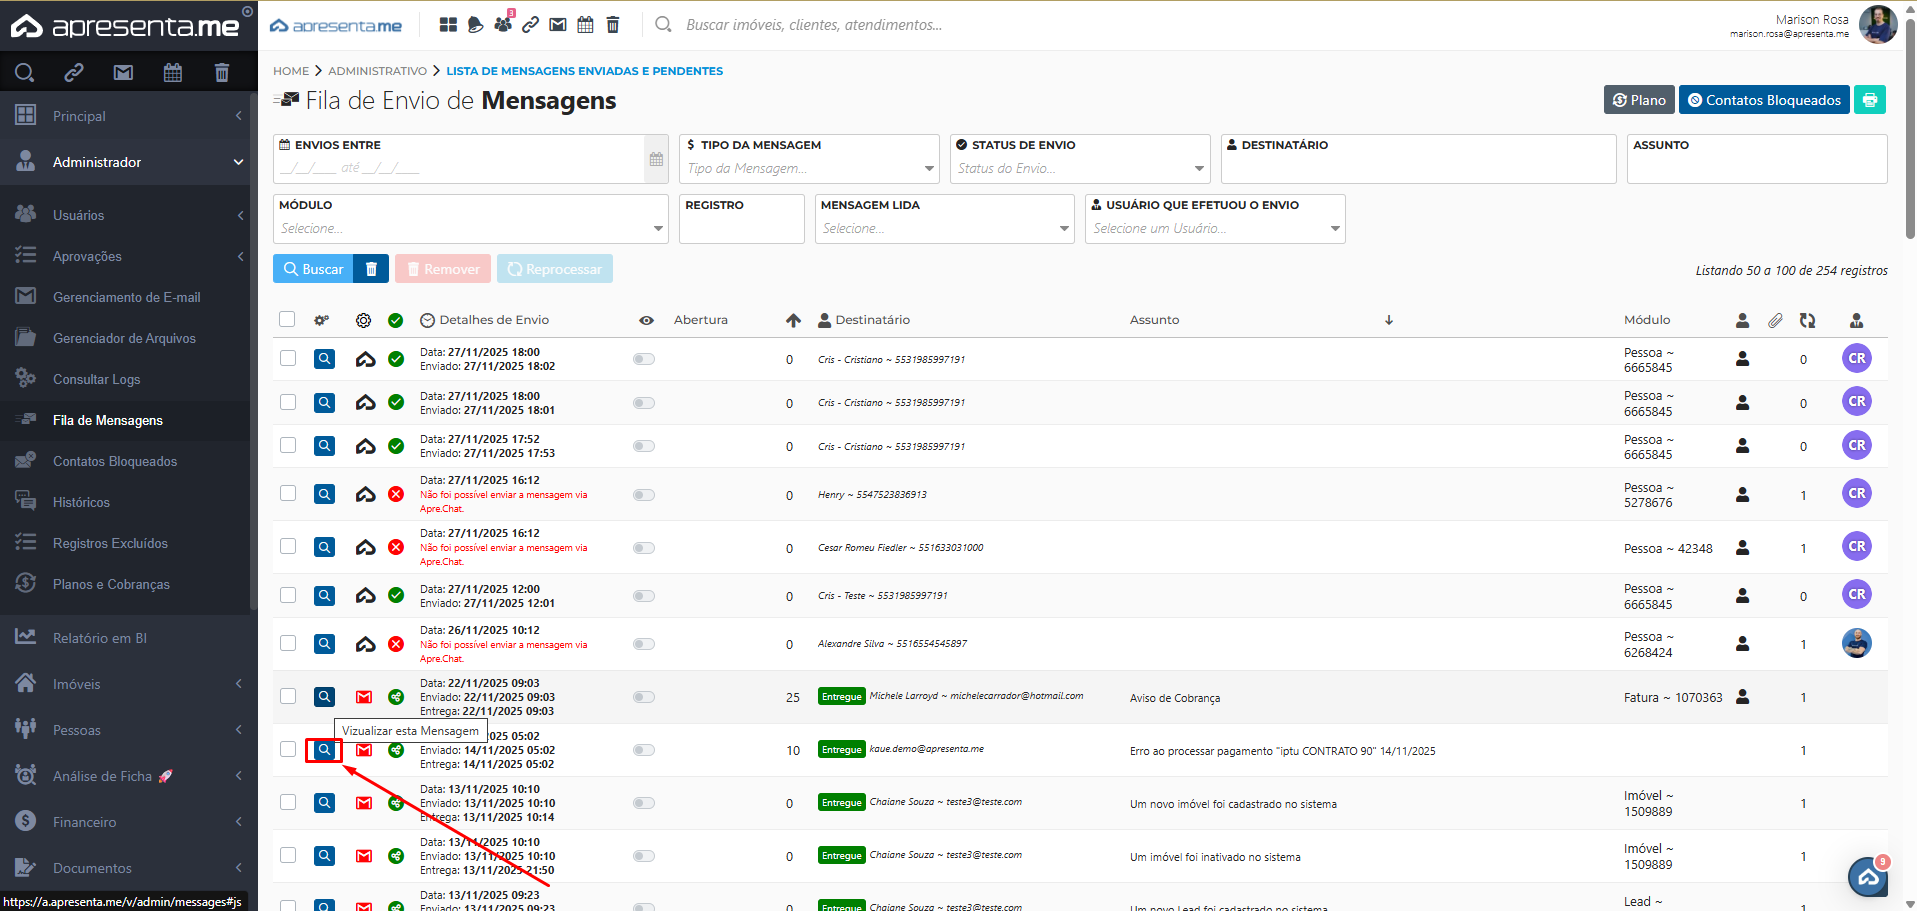Click the envelope icon in top toolbar
This screenshot has width=1917, height=911.
(x=558, y=25)
